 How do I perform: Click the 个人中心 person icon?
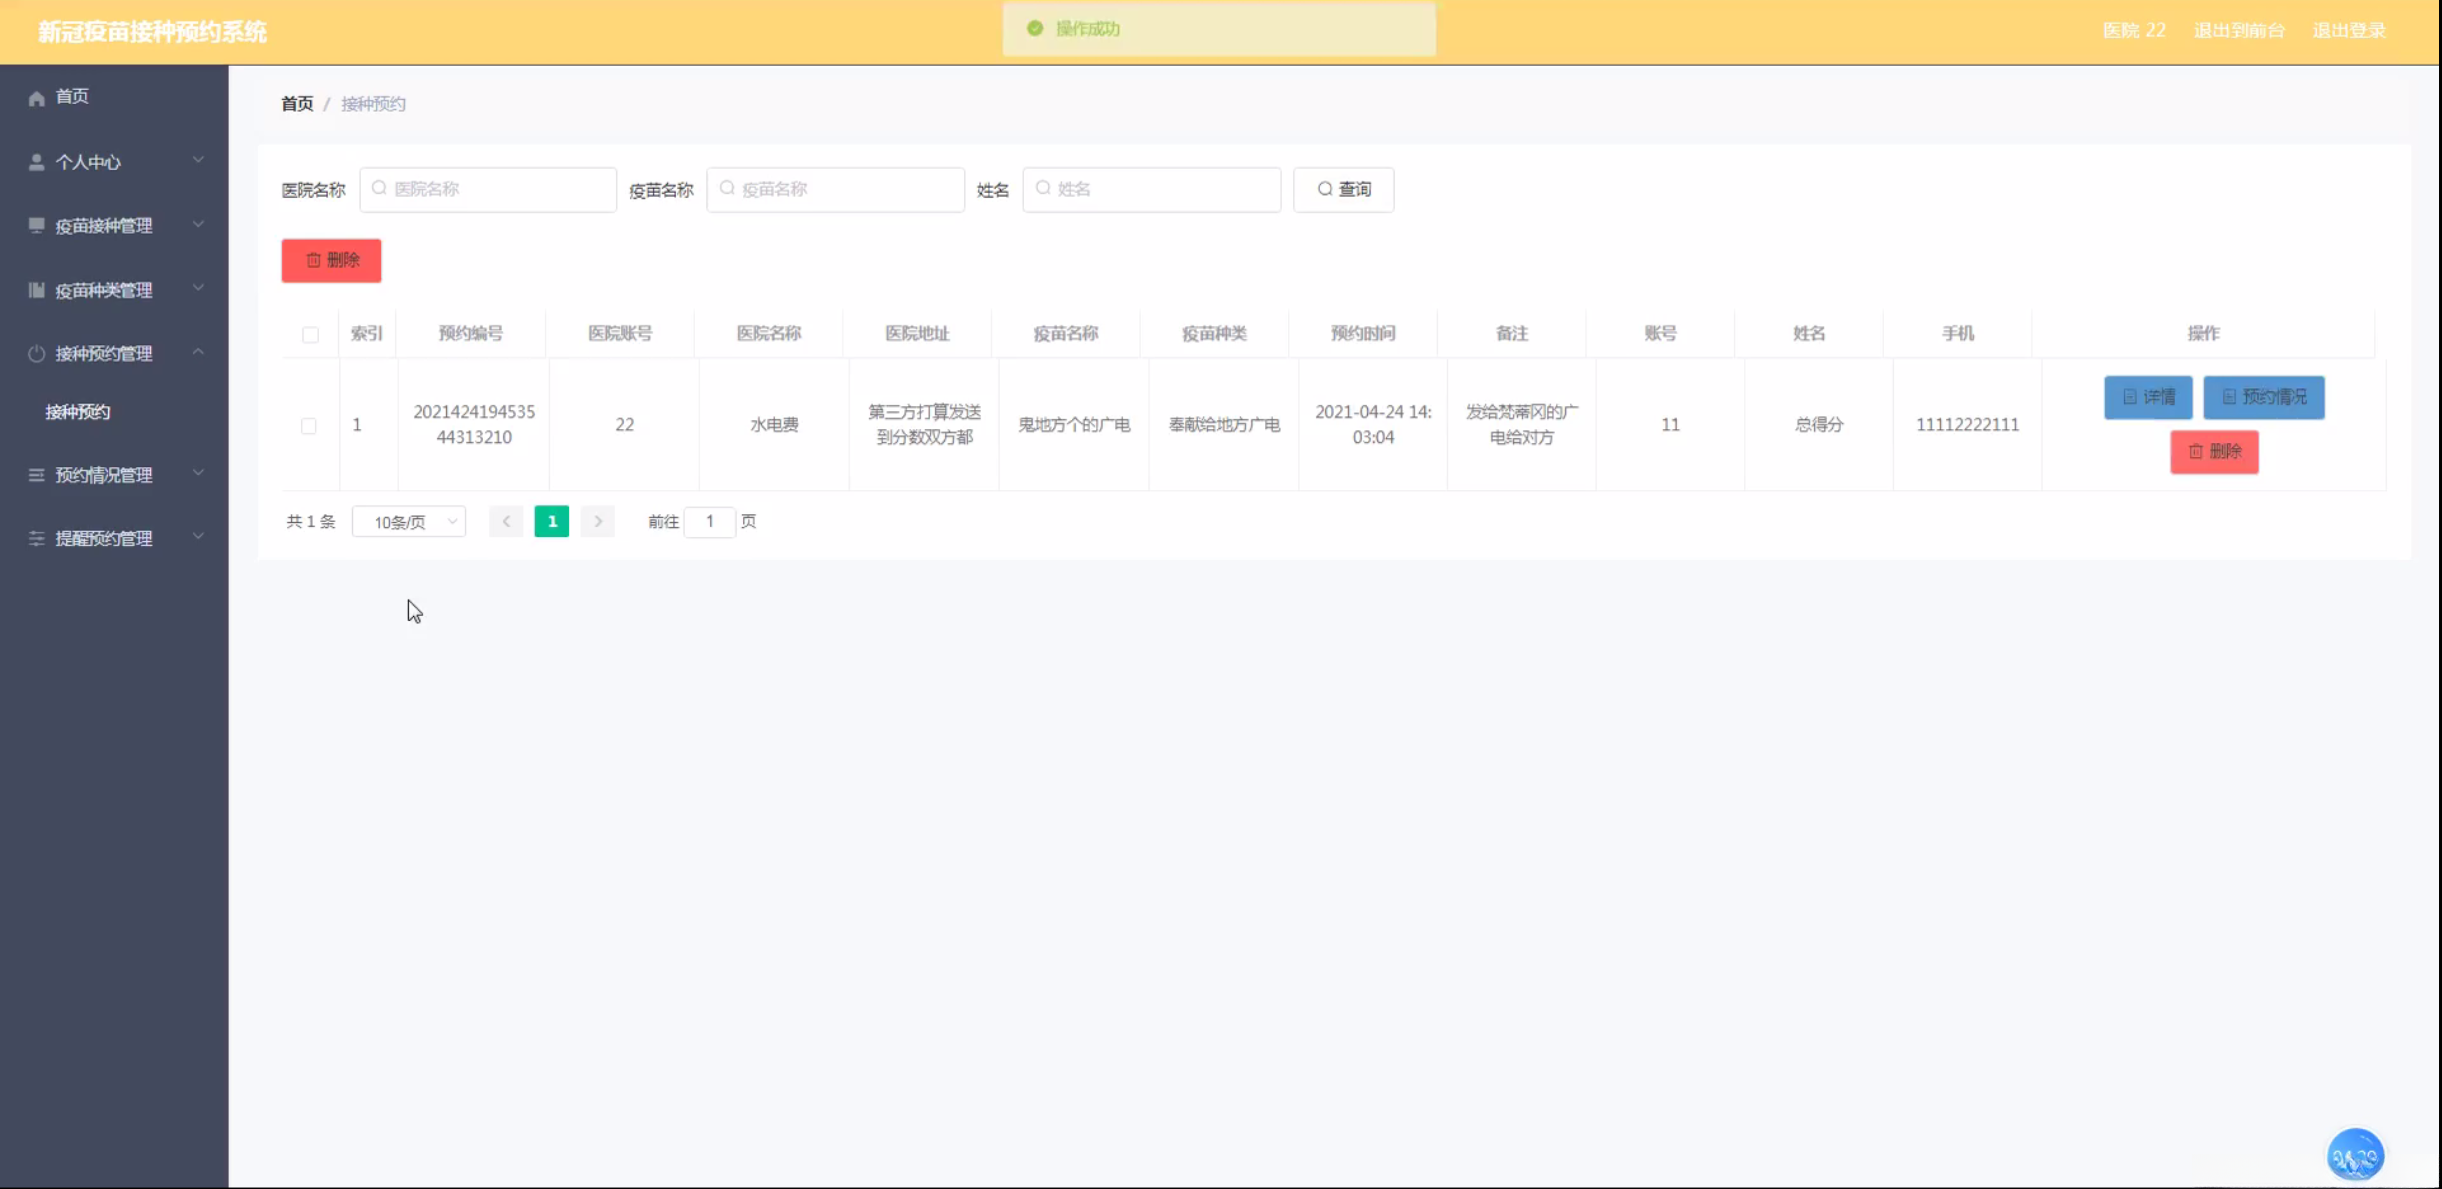(37, 162)
